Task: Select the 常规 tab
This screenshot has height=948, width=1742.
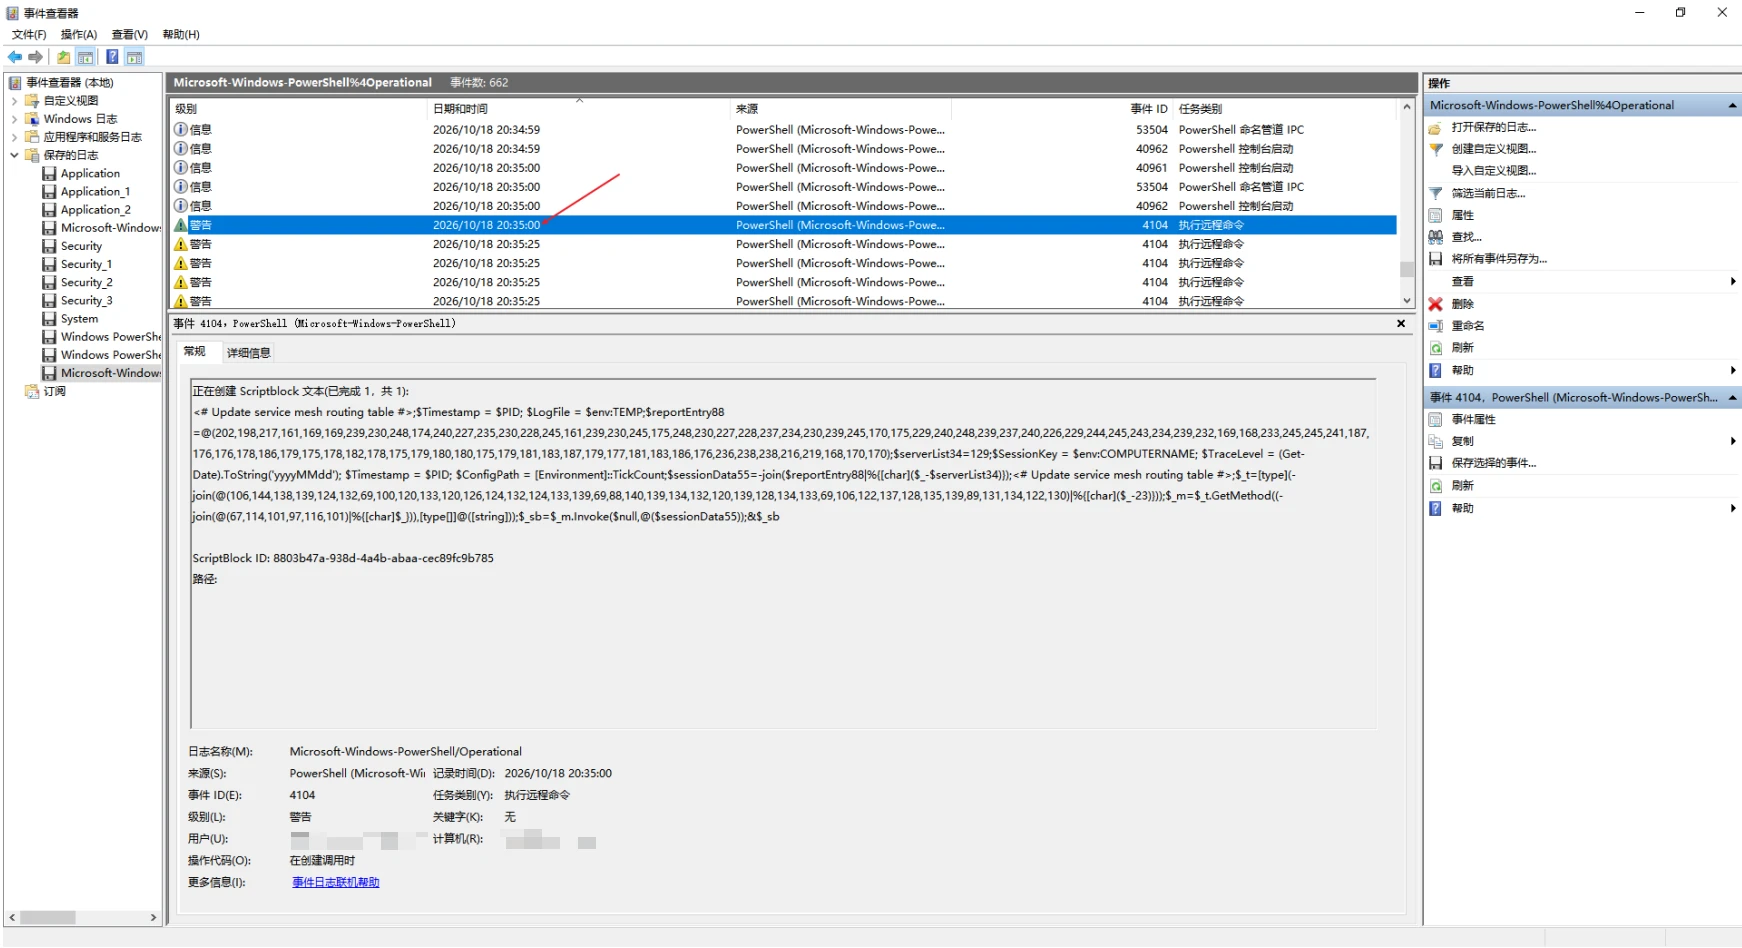Action: click(x=195, y=352)
